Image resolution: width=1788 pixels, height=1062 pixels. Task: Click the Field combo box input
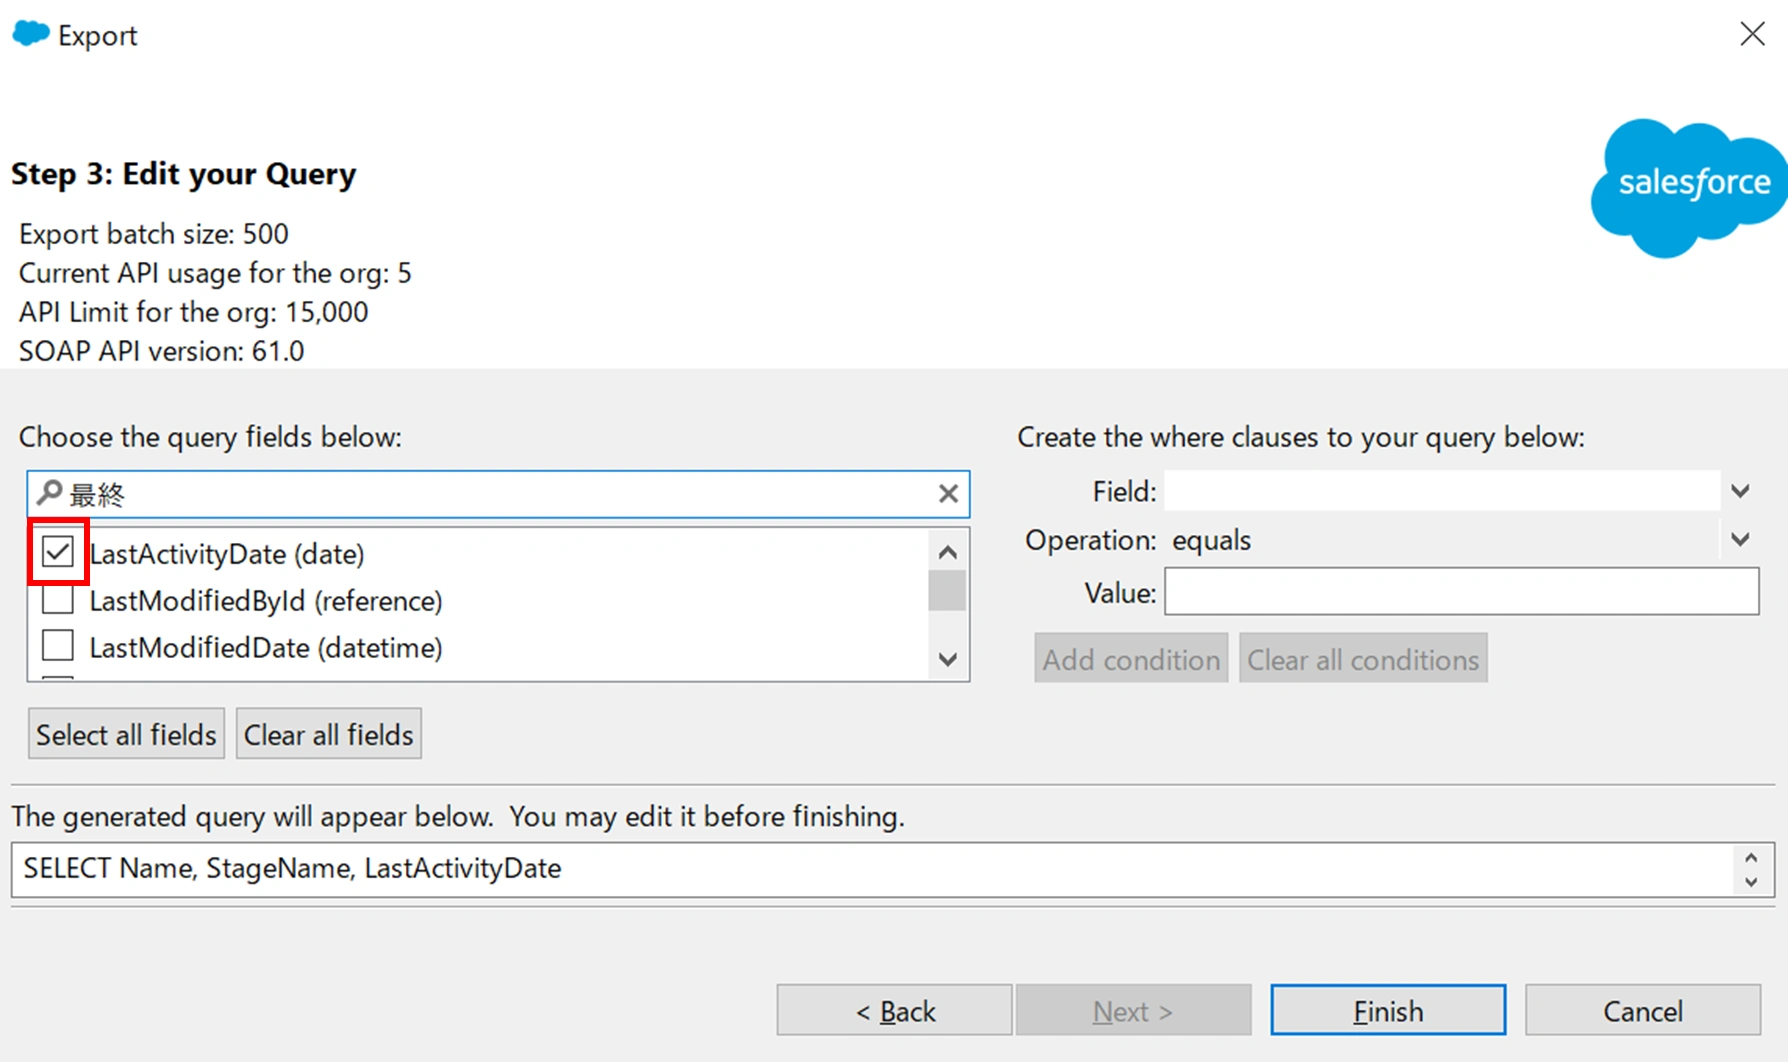point(1442,491)
